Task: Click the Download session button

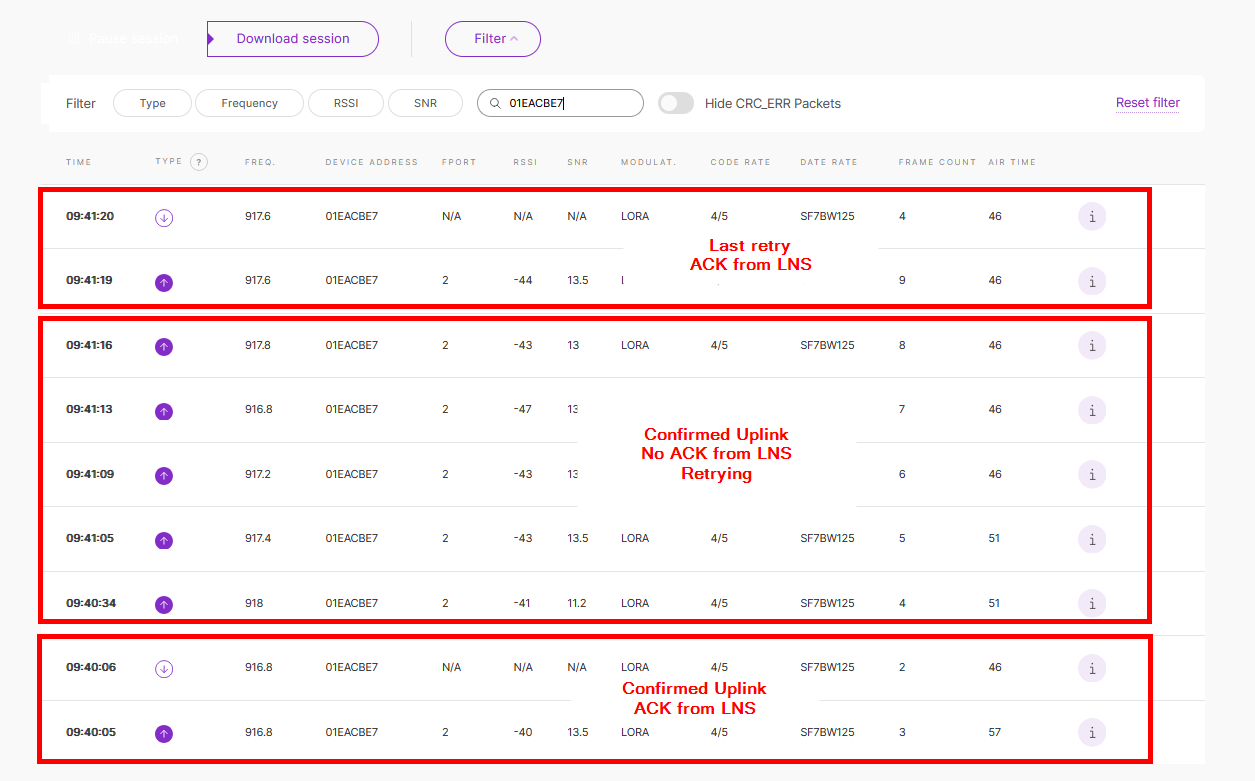Action: point(293,39)
